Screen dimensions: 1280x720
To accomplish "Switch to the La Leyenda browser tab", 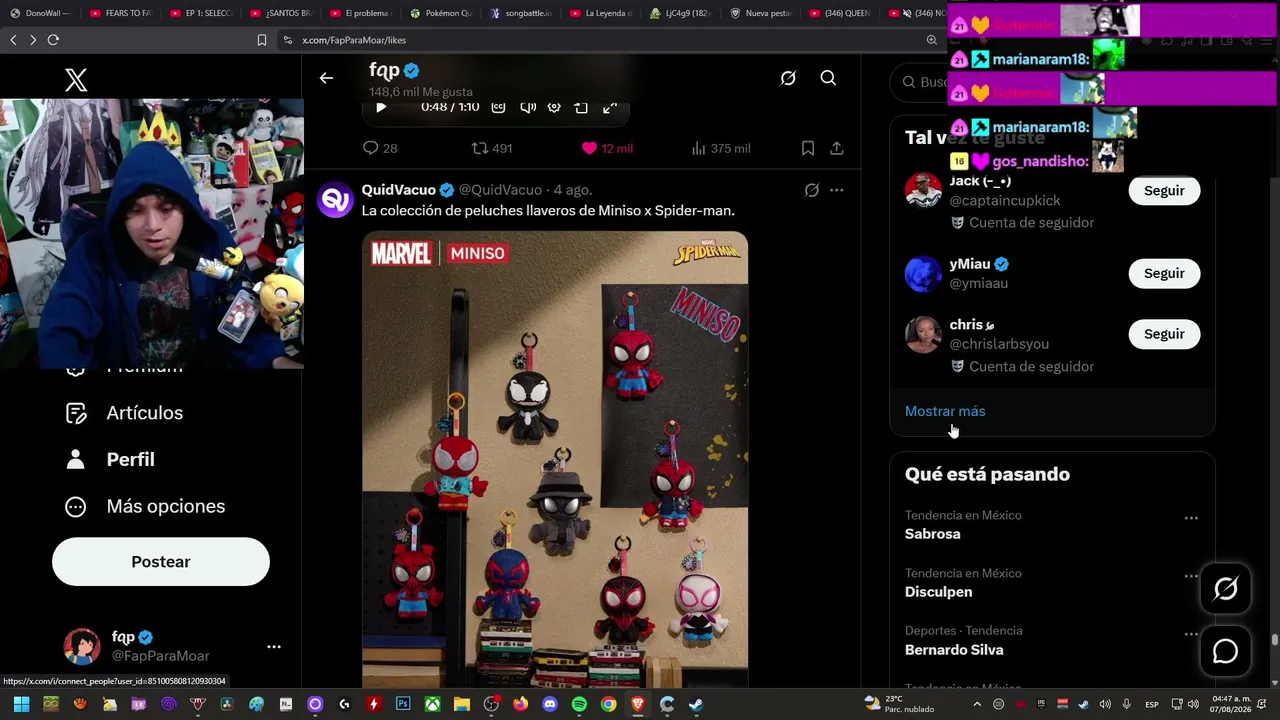I will click(601, 13).
